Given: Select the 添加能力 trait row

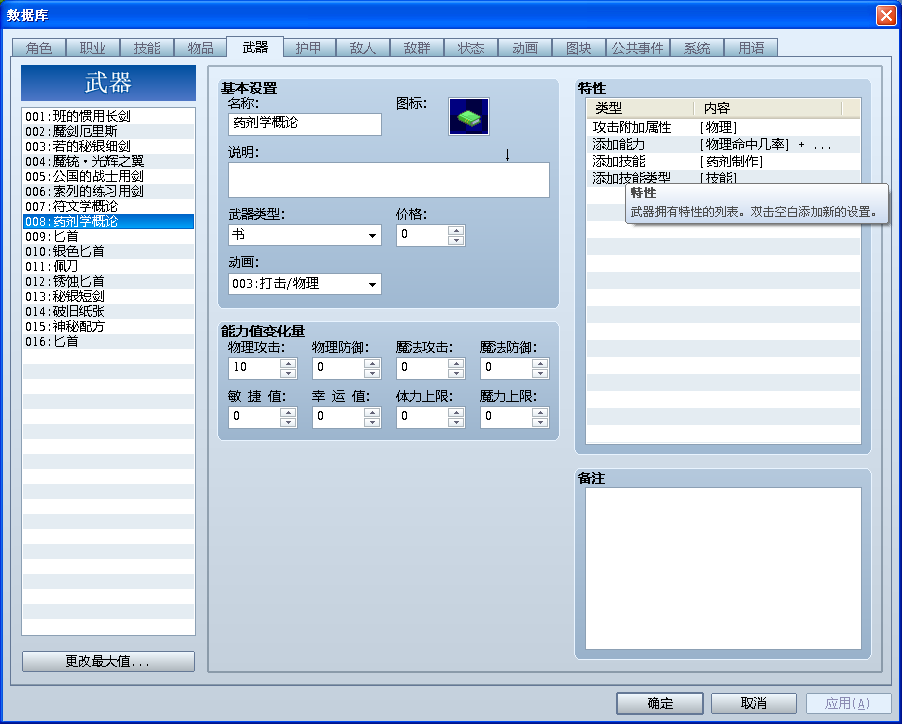Looking at the screenshot, I should (x=723, y=144).
